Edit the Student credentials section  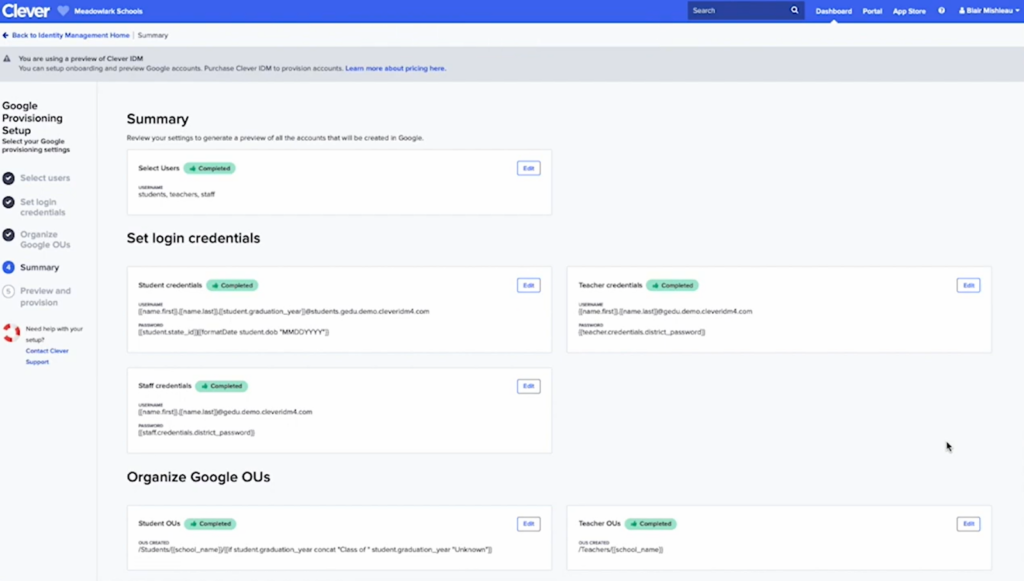point(528,285)
